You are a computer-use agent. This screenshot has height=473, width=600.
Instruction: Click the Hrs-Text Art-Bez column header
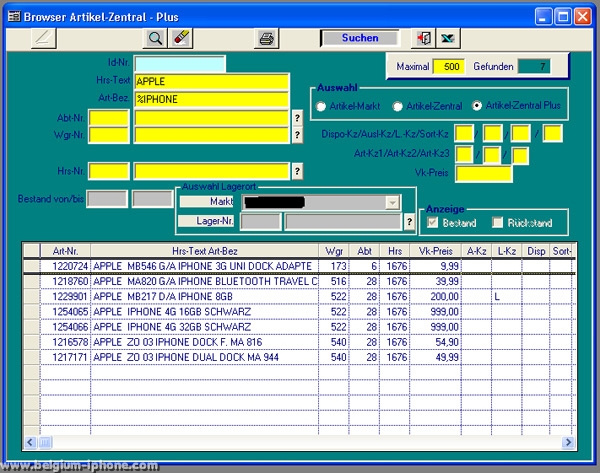coord(204,251)
